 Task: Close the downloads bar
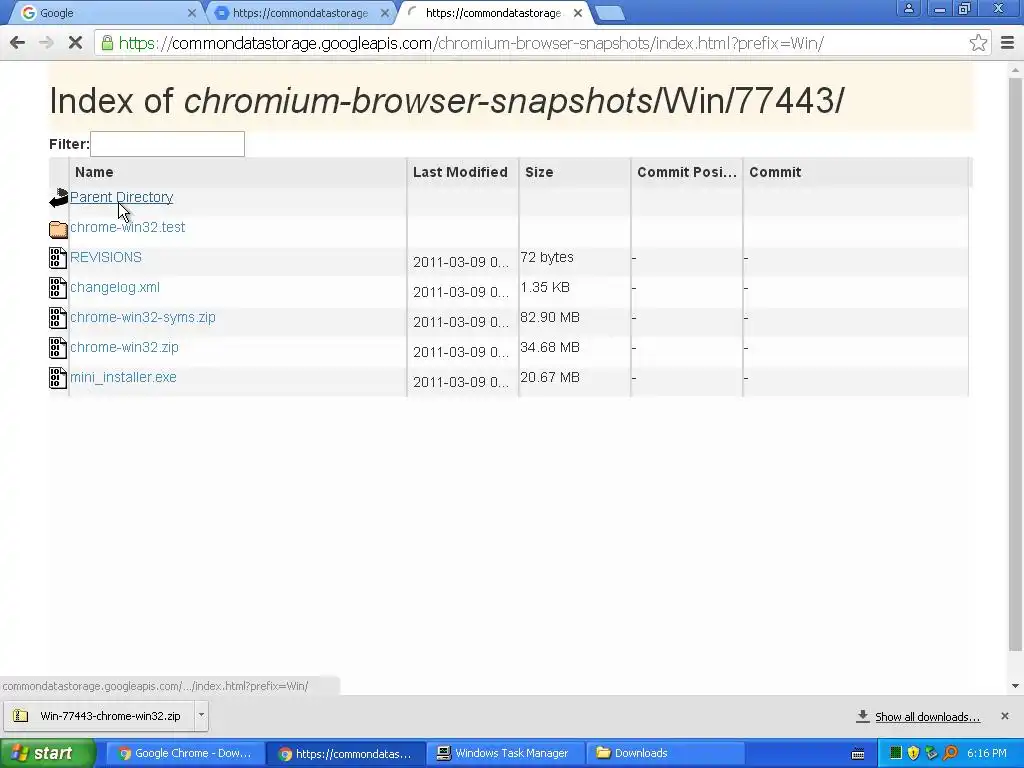(1004, 716)
